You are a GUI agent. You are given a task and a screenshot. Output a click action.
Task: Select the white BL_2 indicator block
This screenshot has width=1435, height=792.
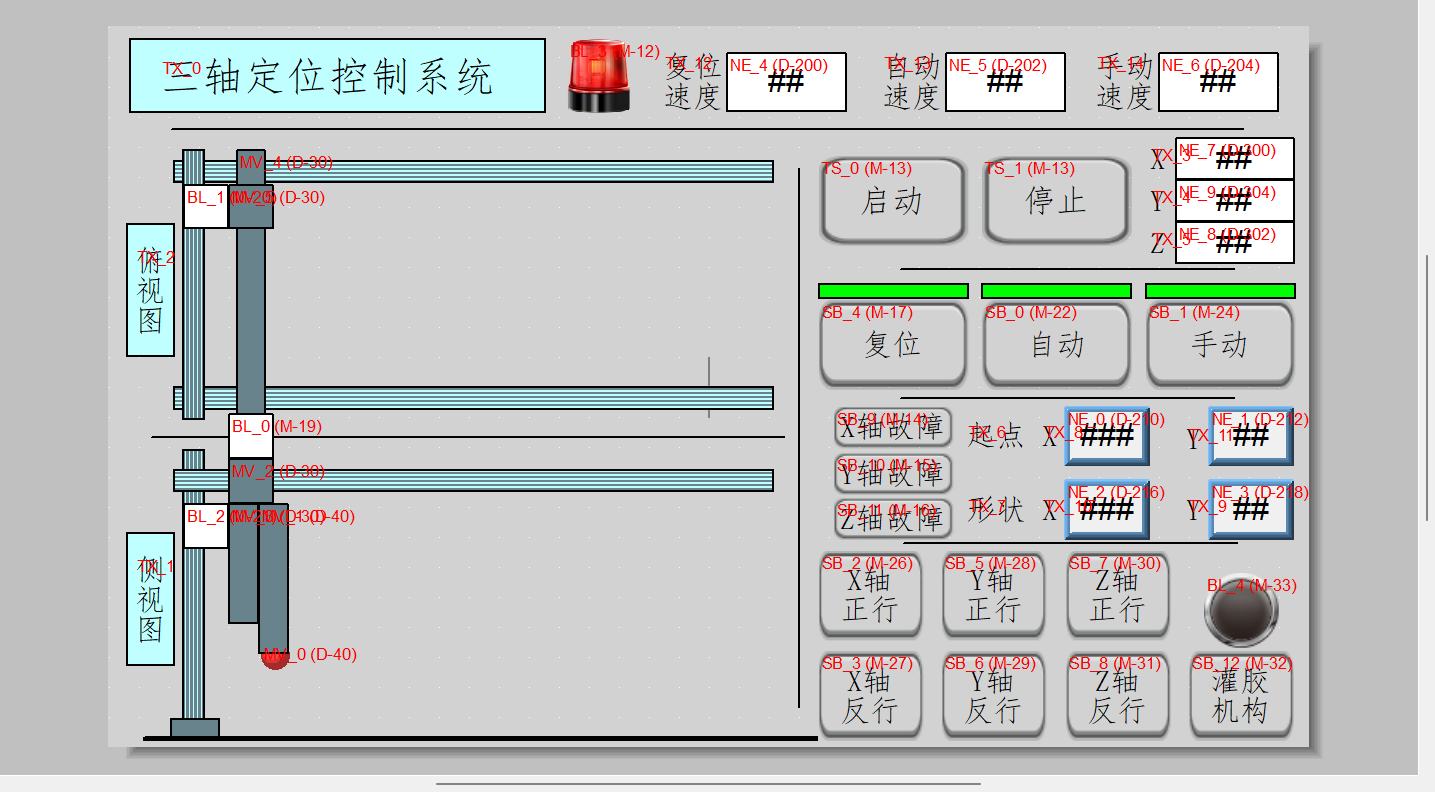[206, 526]
